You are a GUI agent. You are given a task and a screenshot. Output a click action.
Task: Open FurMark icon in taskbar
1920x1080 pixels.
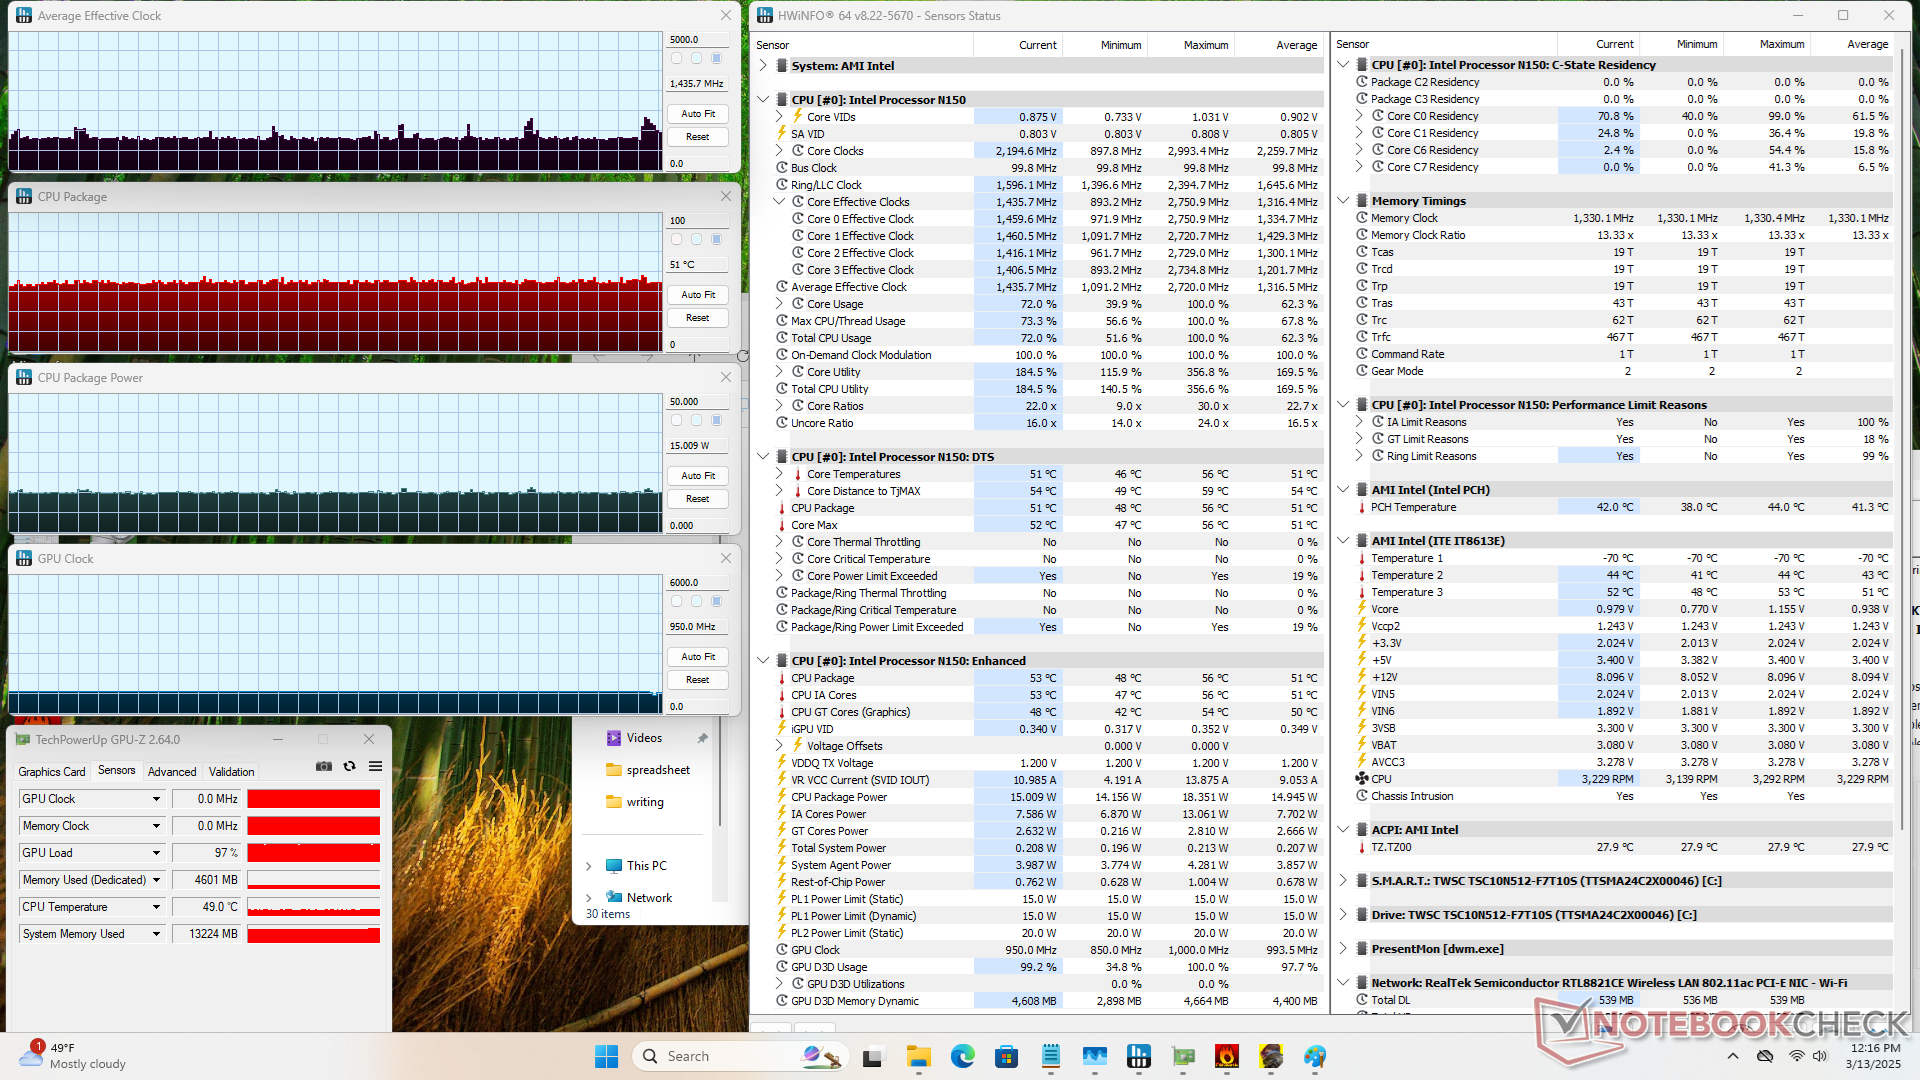(x=1227, y=1056)
